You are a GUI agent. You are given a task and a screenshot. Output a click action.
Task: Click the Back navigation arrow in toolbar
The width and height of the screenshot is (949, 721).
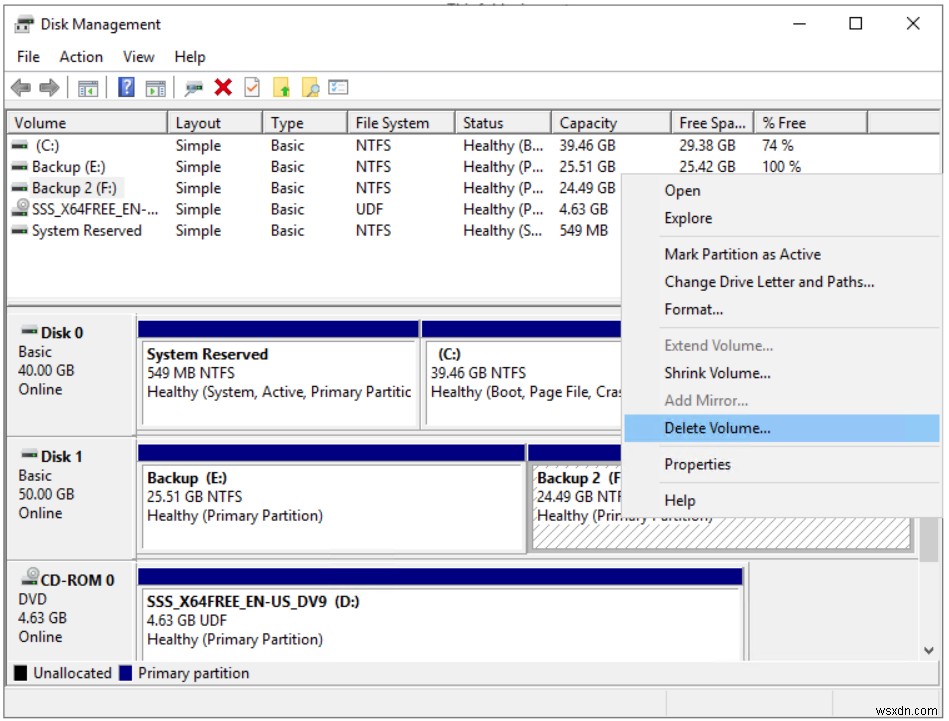click(x=21, y=87)
